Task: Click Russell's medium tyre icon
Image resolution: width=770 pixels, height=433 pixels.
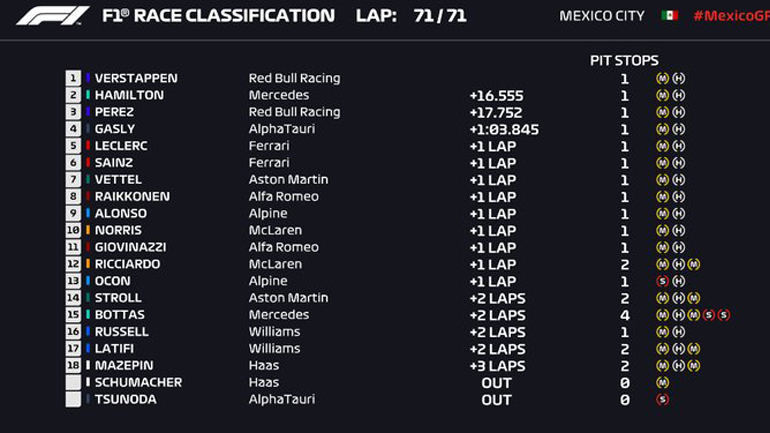Action: (662, 332)
